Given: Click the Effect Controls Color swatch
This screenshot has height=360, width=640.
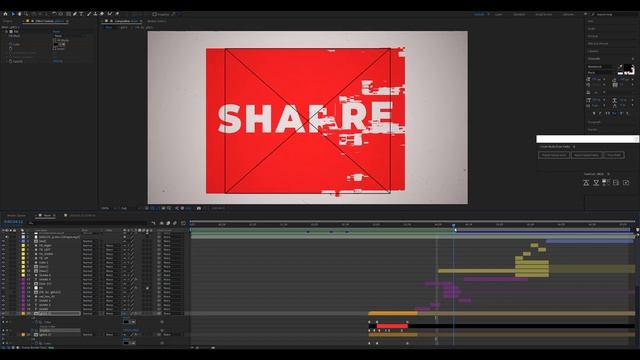Looking at the screenshot, I should tap(56, 44).
